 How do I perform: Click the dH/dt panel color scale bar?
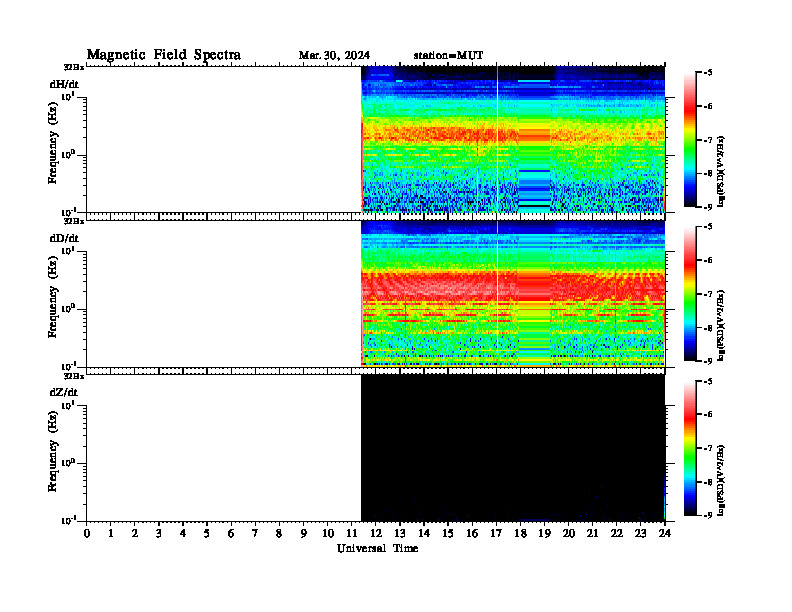click(x=690, y=140)
